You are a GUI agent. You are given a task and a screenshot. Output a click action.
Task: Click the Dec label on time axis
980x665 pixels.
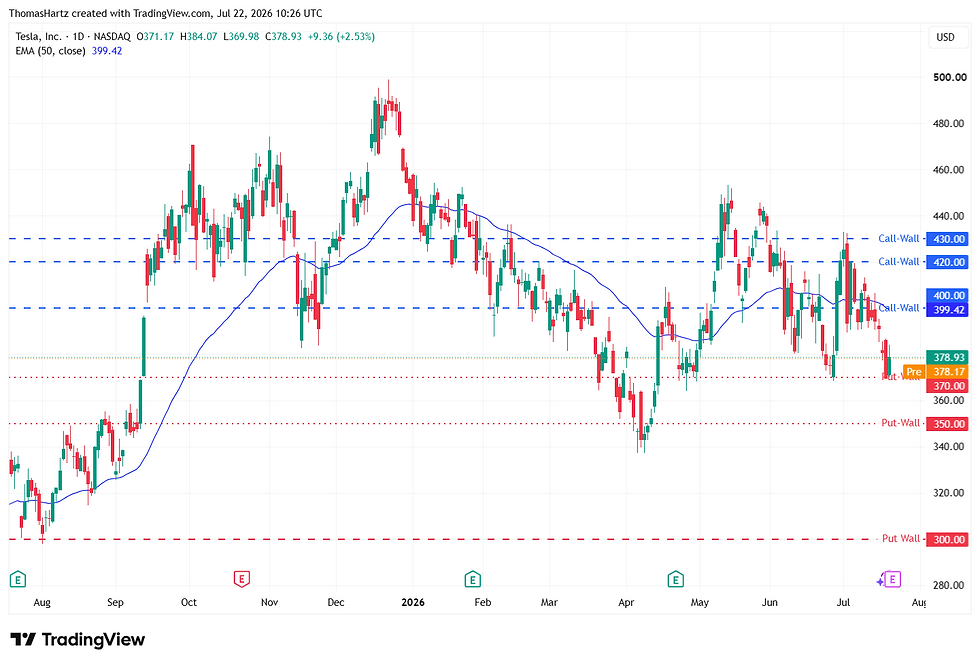click(x=336, y=602)
